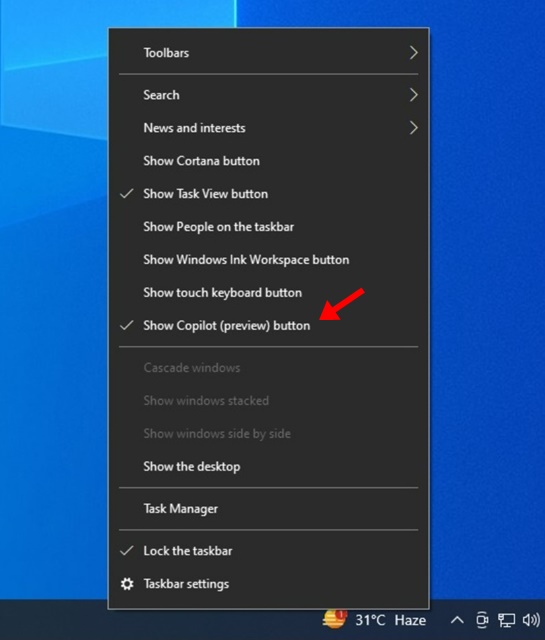Enable Show touch keyboard button
This screenshot has width=545, height=640.
[269, 293]
